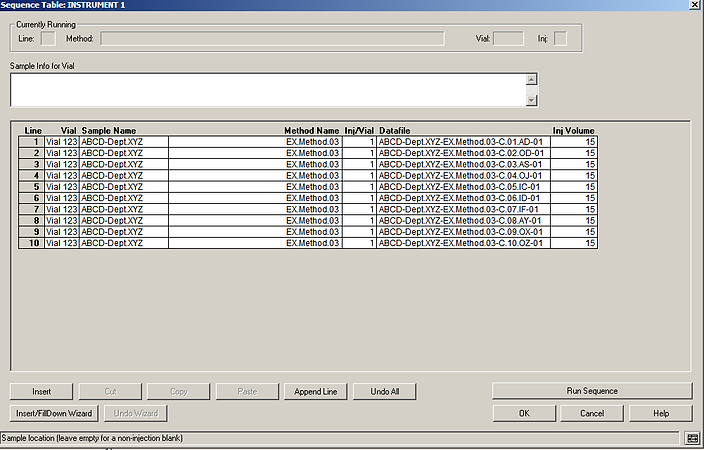This screenshot has width=704, height=450.
Task: Select row header for line 4
Action: pos(31,176)
